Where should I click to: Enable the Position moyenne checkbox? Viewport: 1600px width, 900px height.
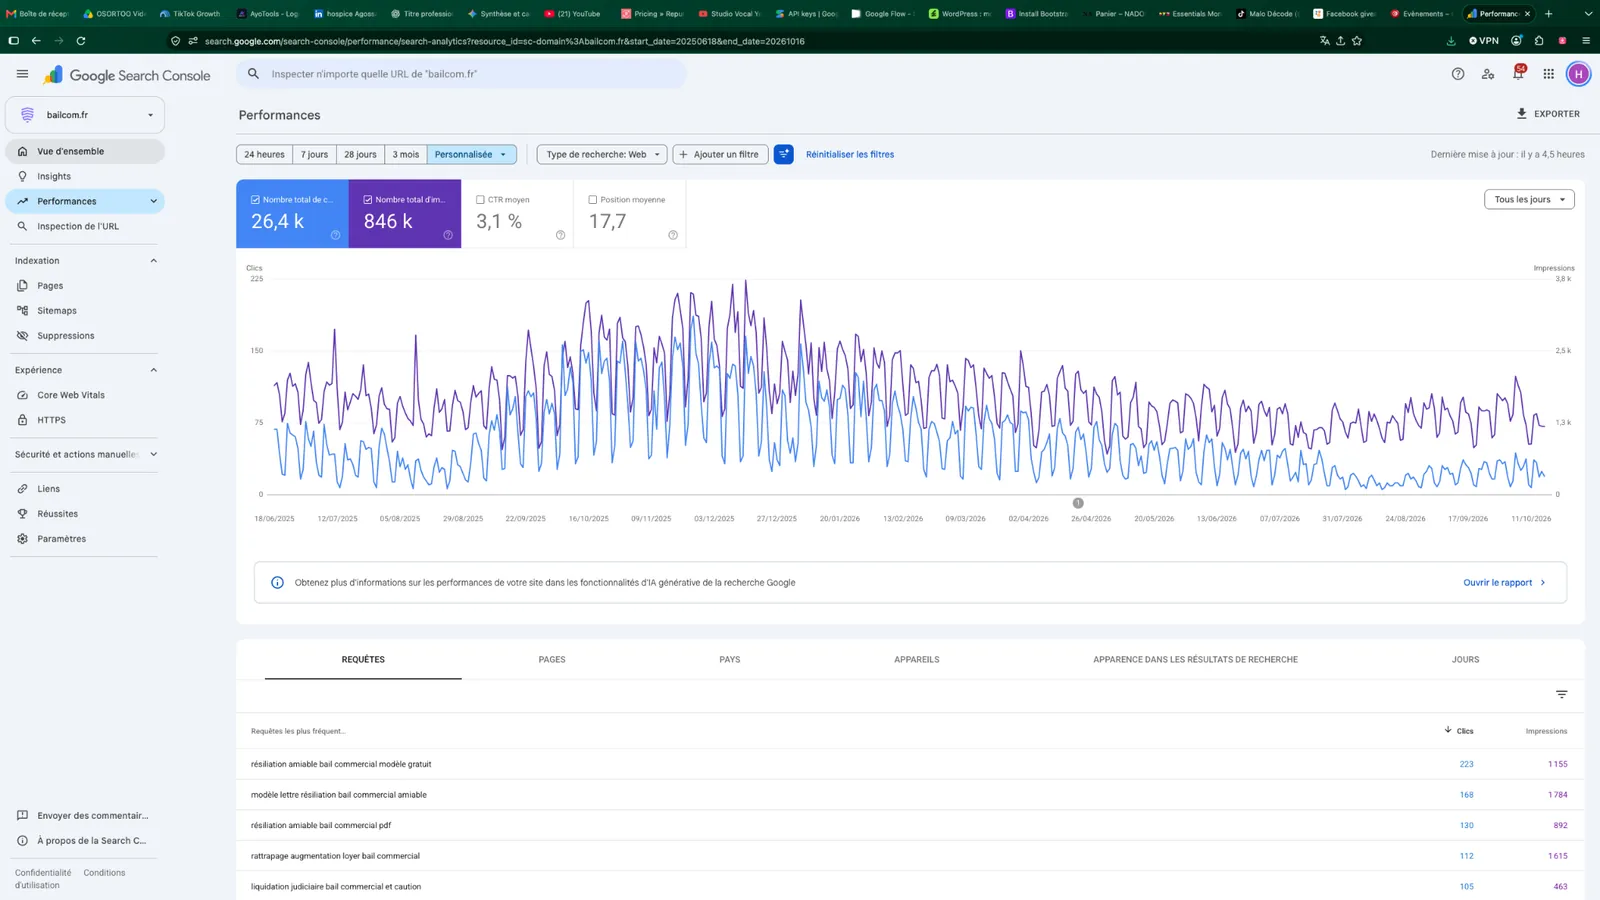click(593, 200)
